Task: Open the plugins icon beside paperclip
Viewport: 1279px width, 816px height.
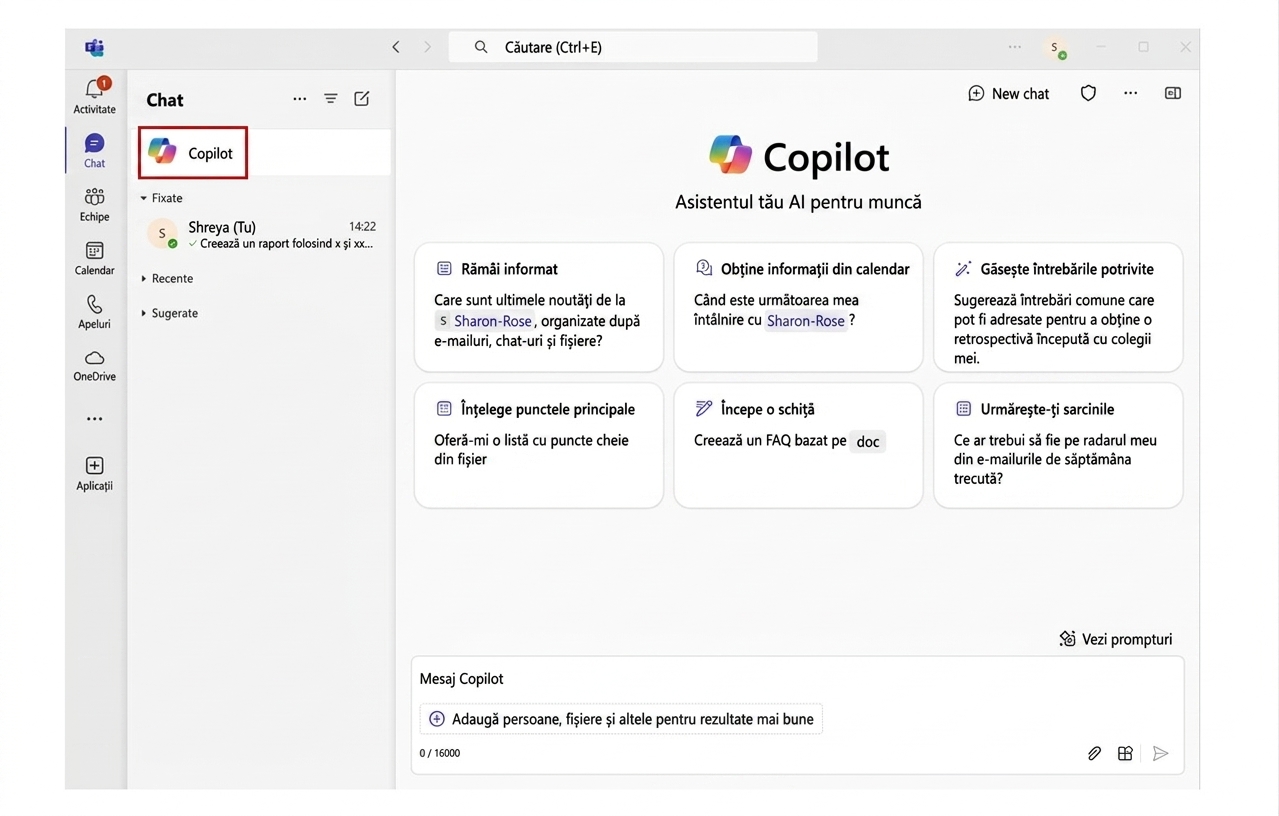Action: click(1125, 753)
